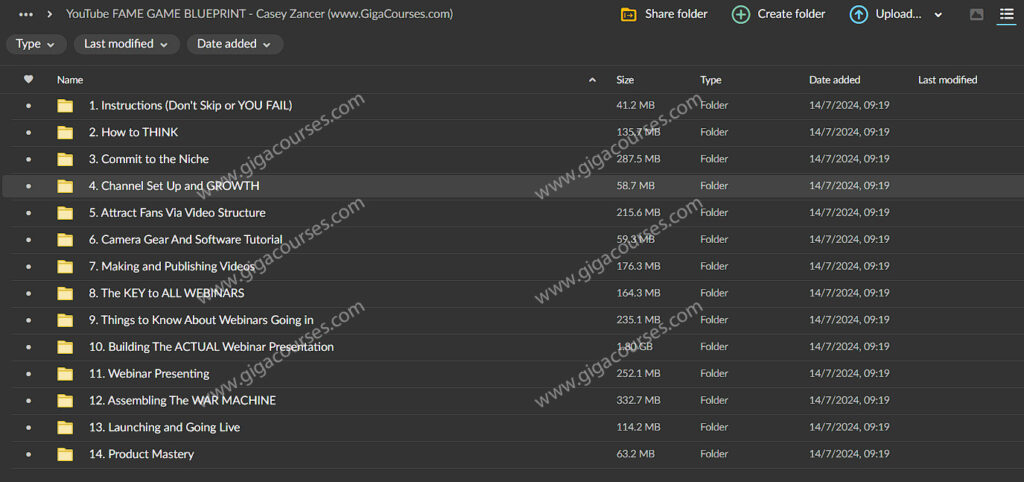
Task: Toggle favourite dot for 13. Launching
Action: click(28, 427)
